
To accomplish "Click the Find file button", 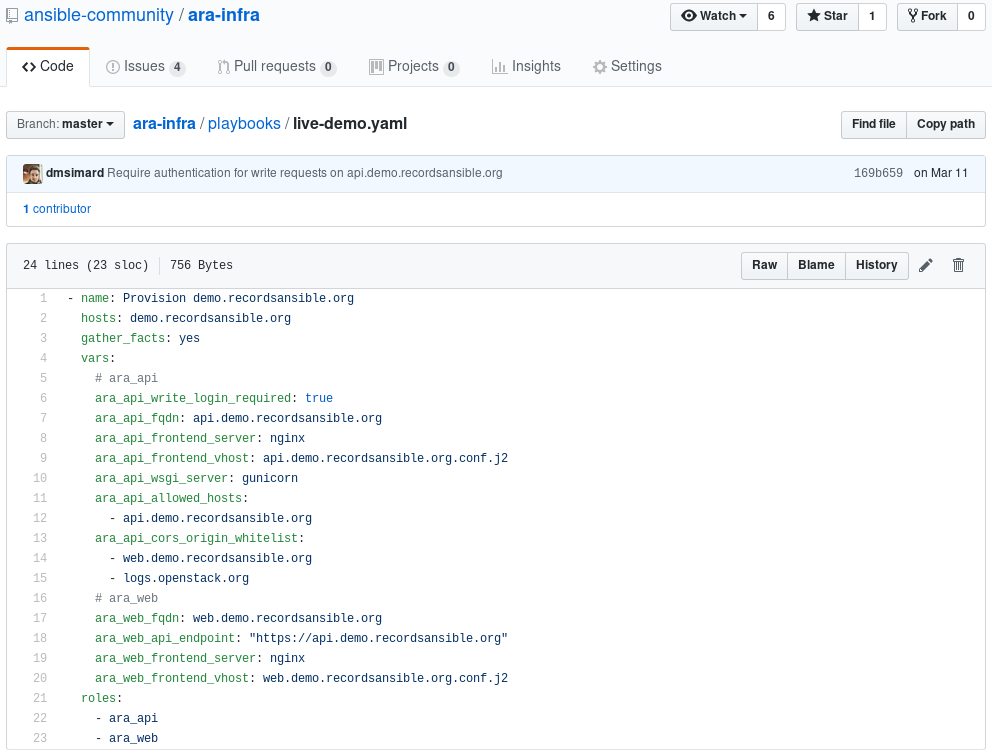I will click(874, 125).
